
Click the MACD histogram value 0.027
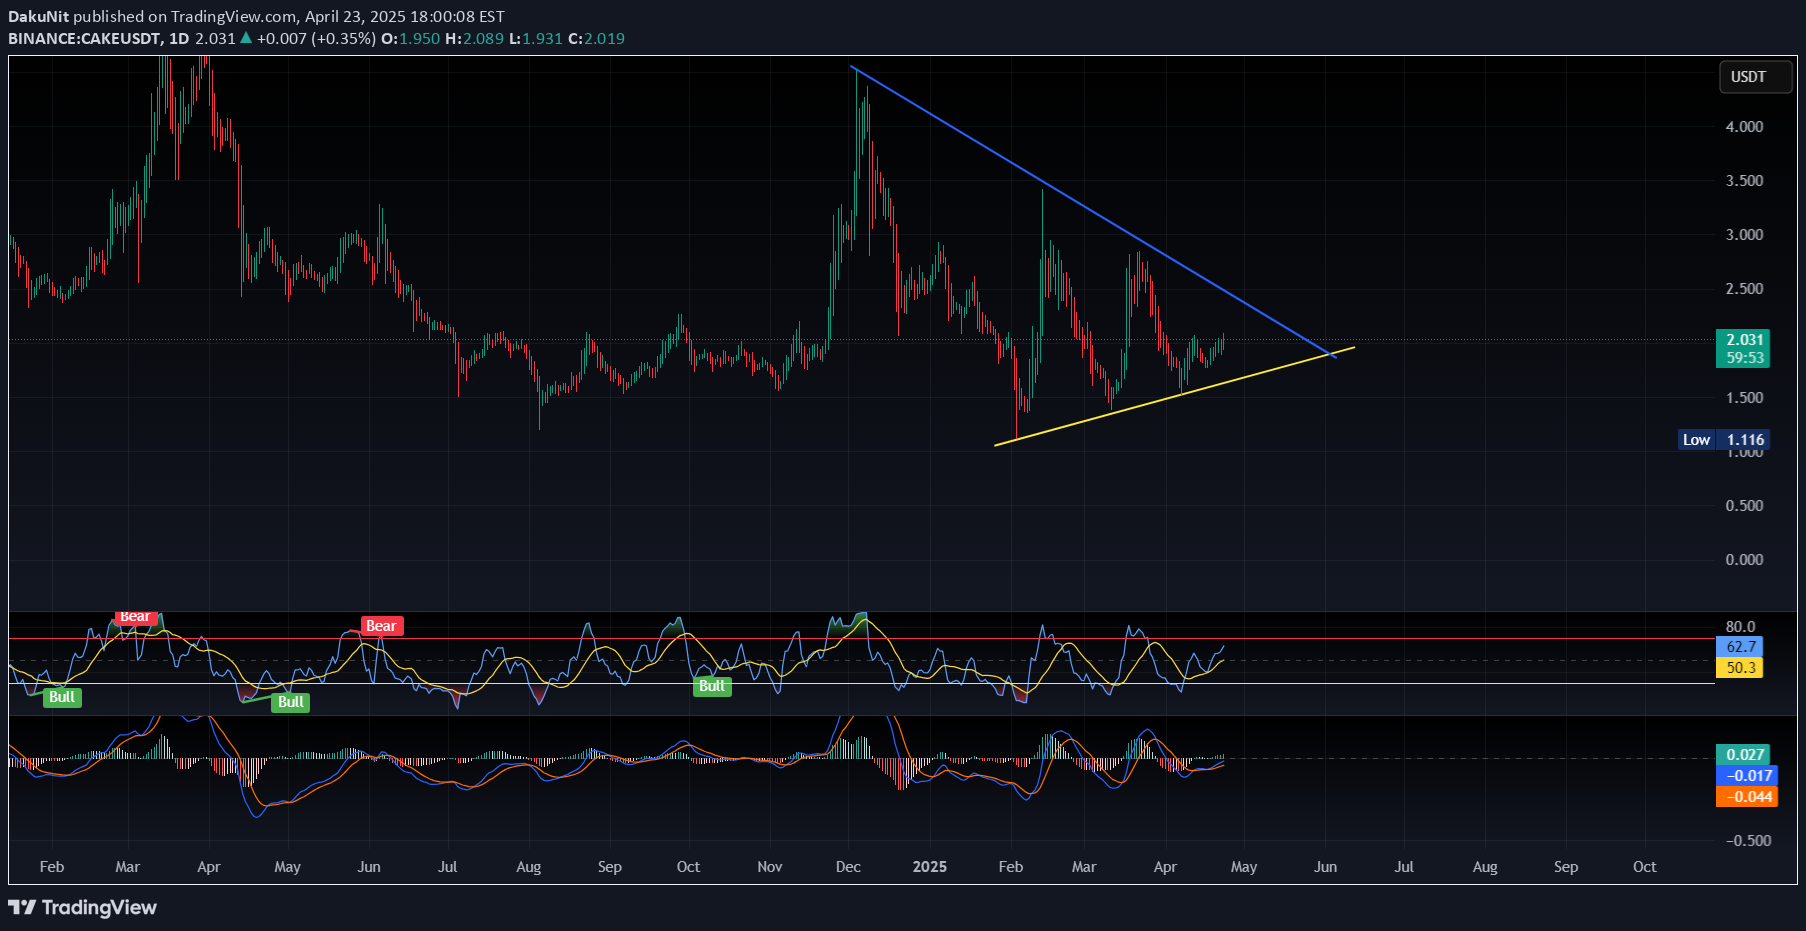click(x=1743, y=755)
